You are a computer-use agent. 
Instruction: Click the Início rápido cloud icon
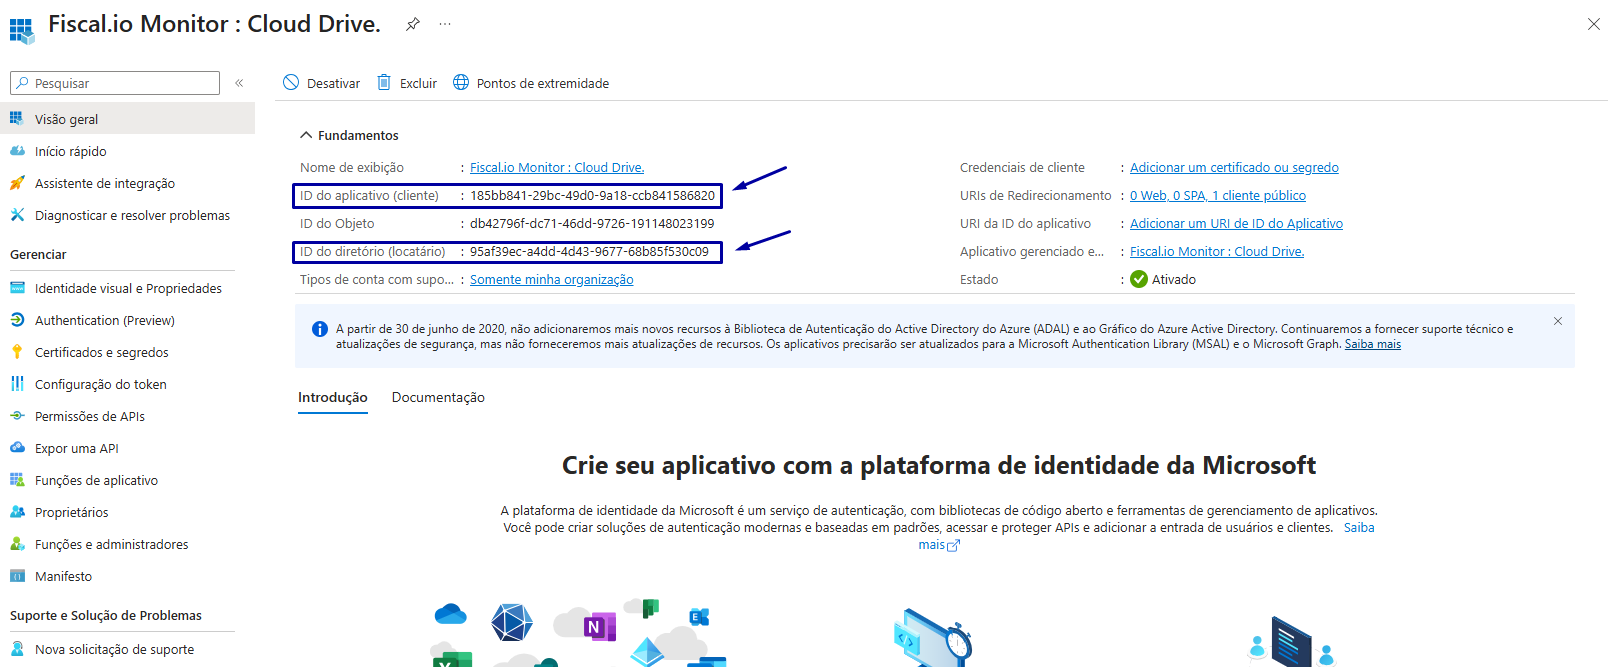(17, 151)
